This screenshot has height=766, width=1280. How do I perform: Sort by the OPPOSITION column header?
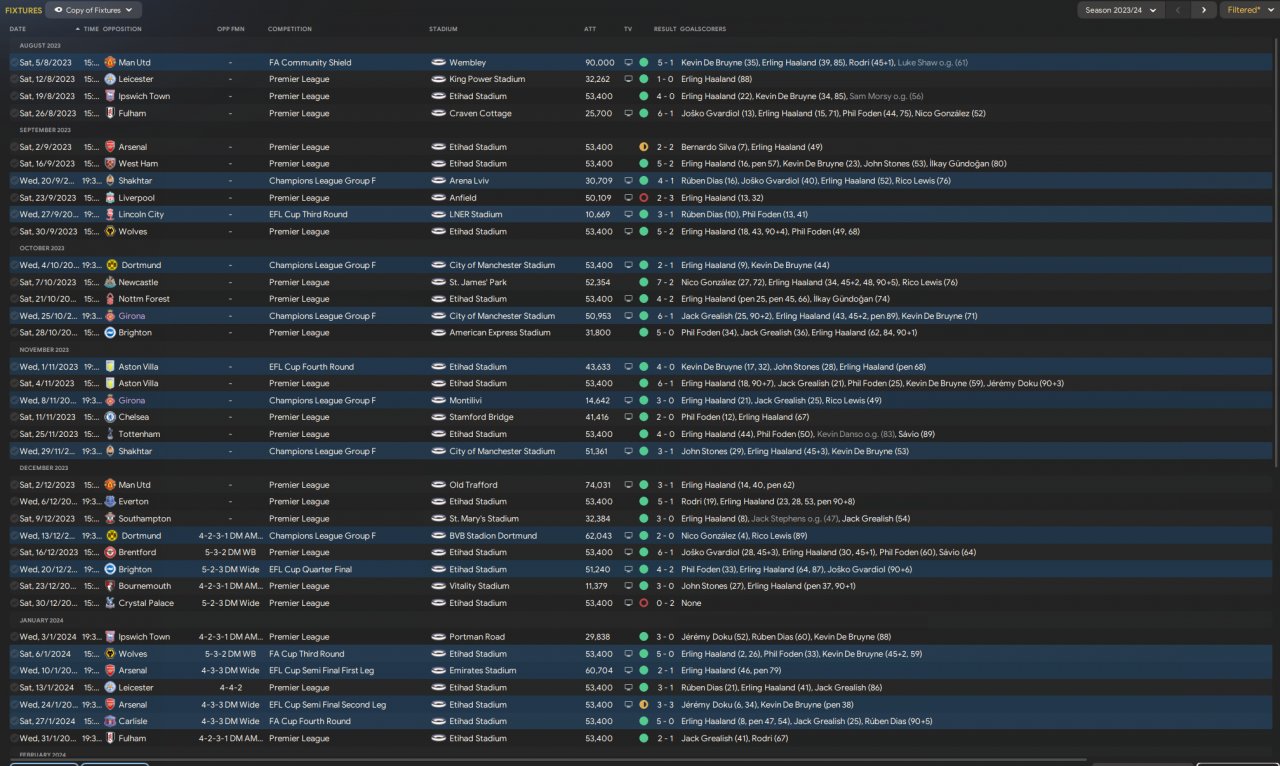click(x=122, y=29)
